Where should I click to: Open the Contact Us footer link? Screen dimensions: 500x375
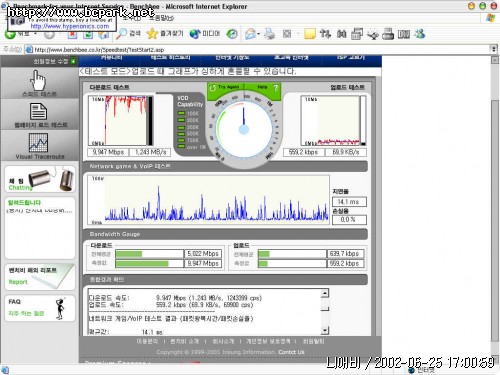pos(291,352)
